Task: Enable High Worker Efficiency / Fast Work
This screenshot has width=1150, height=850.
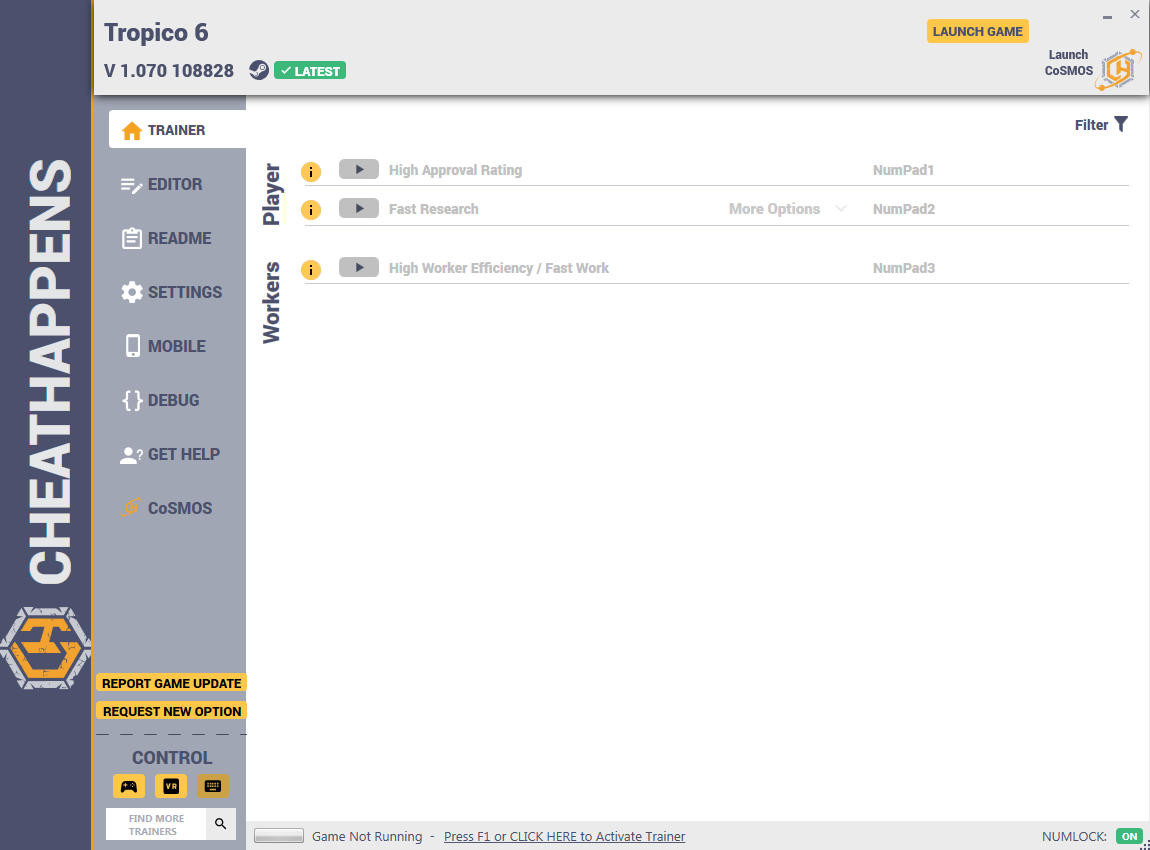Action: point(359,268)
